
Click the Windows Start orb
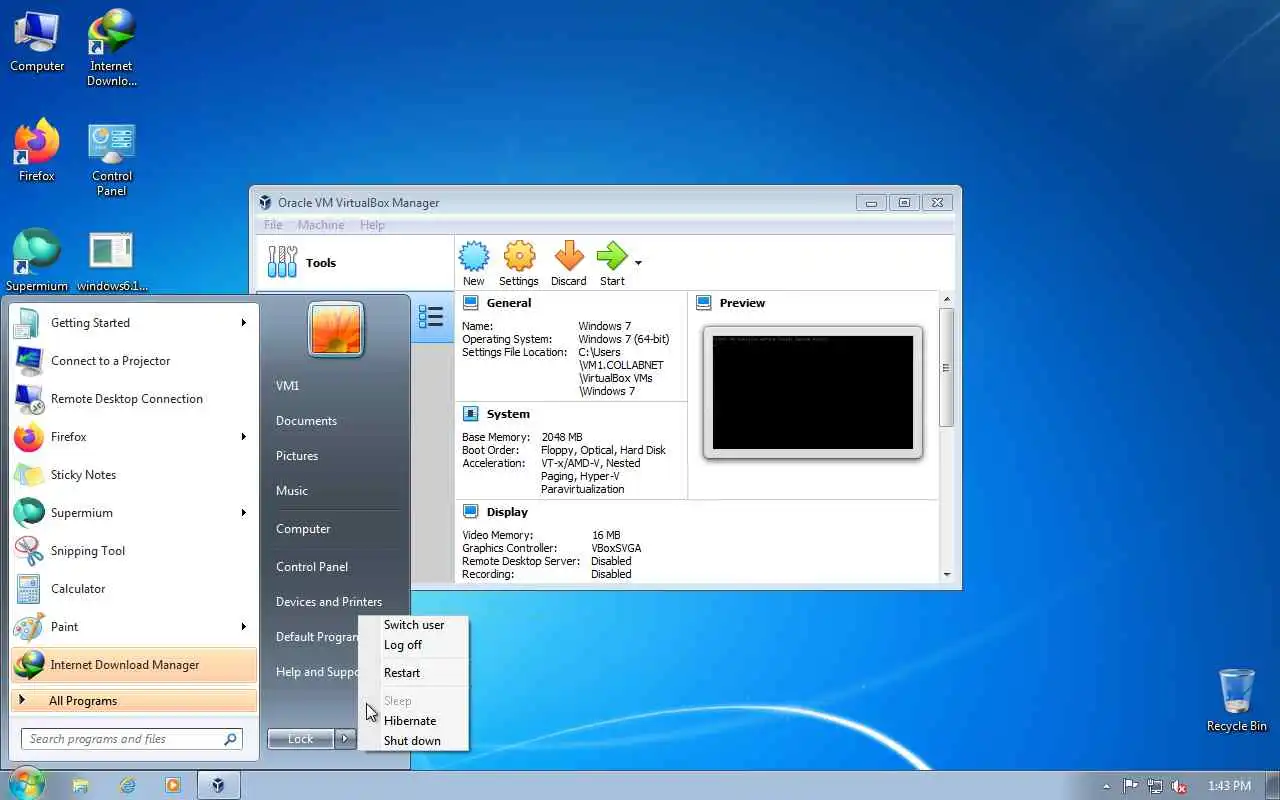[x=26, y=784]
